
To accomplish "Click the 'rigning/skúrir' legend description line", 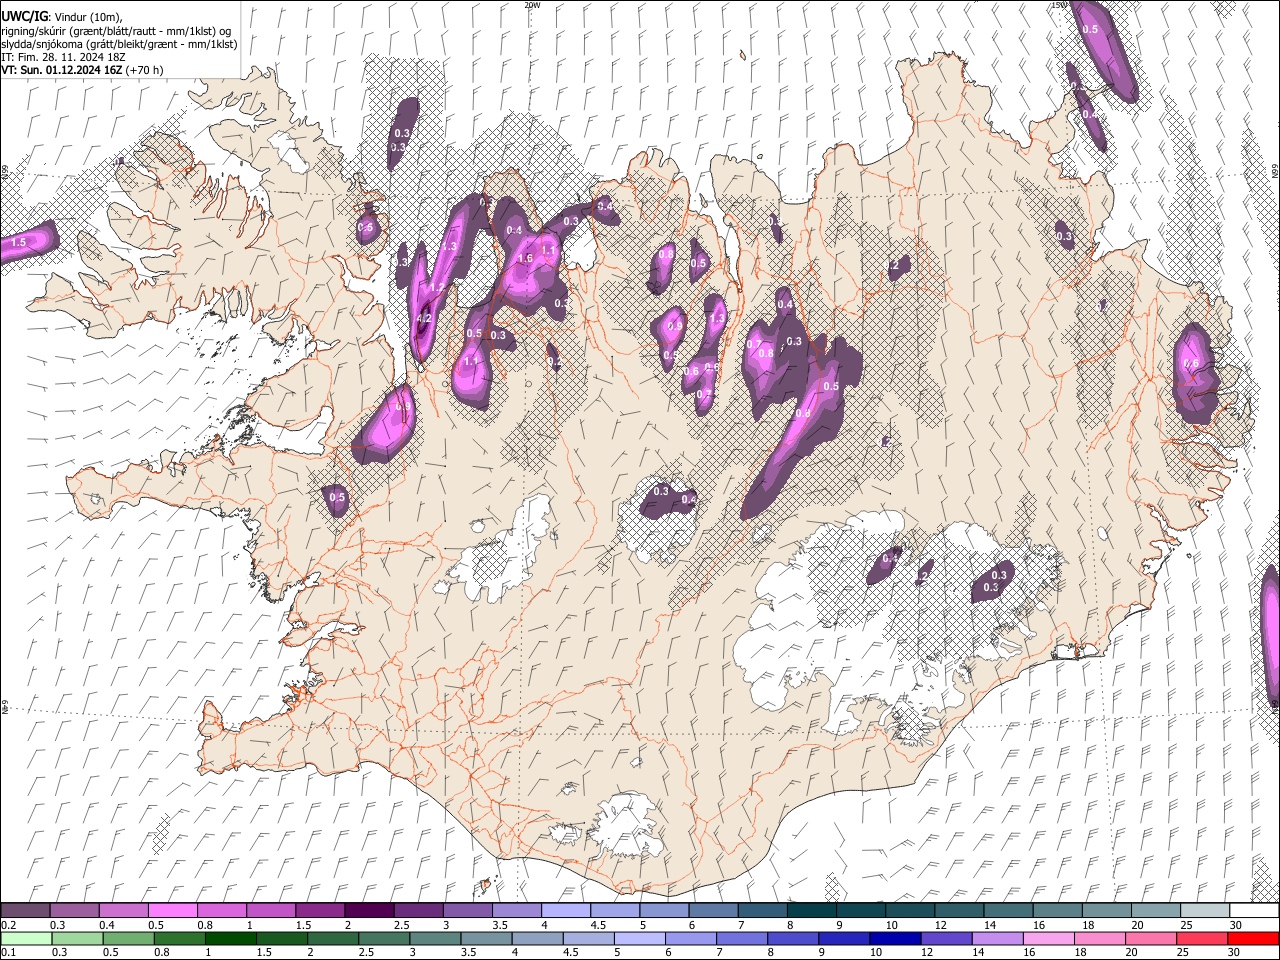I will click(x=116, y=31).
